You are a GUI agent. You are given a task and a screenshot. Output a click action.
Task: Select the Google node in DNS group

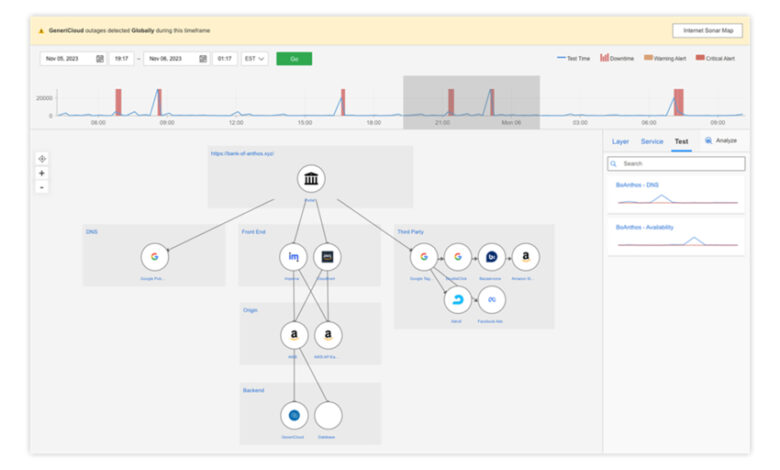155,257
